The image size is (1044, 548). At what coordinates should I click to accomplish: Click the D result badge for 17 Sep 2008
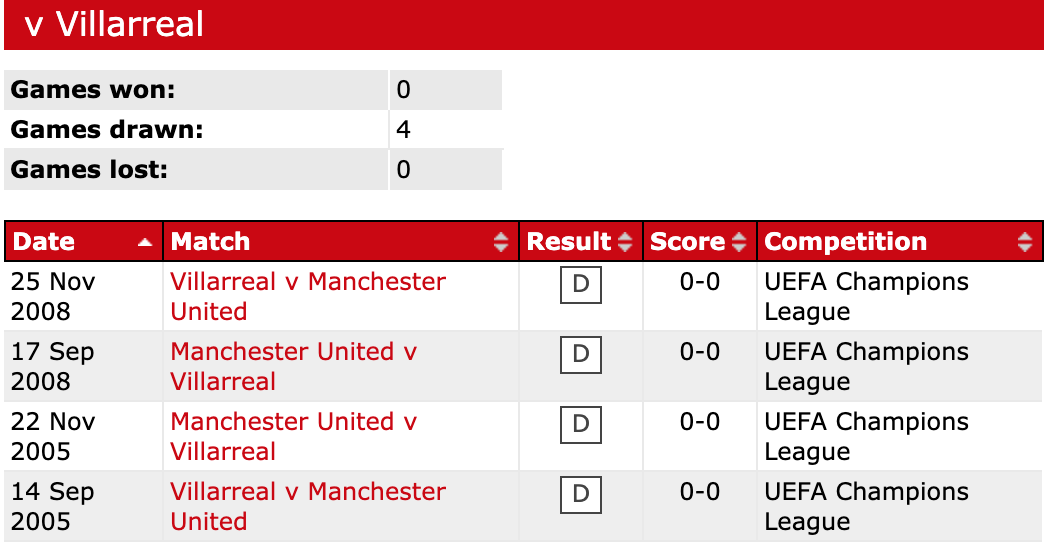pos(580,355)
